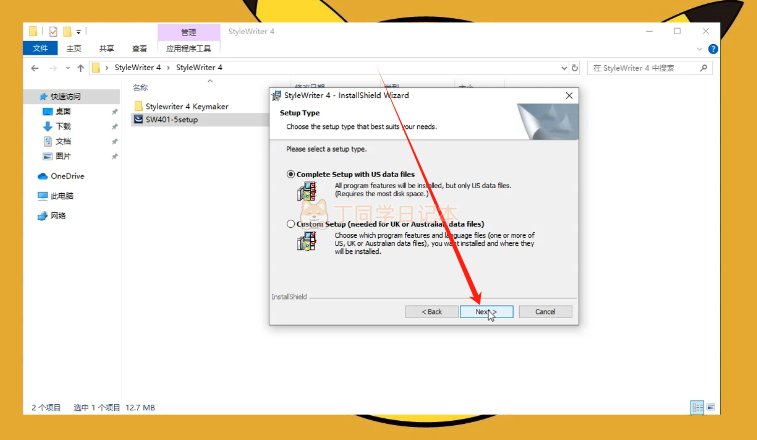The image size is (757, 440).
Task: Select Custom Setup radio option
Action: tap(291, 224)
